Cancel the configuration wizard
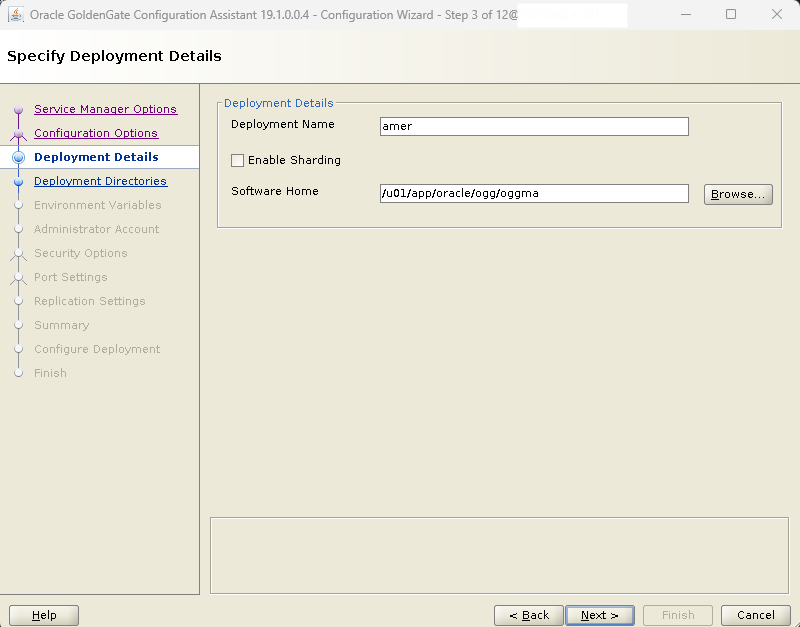 click(x=756, y=615)
